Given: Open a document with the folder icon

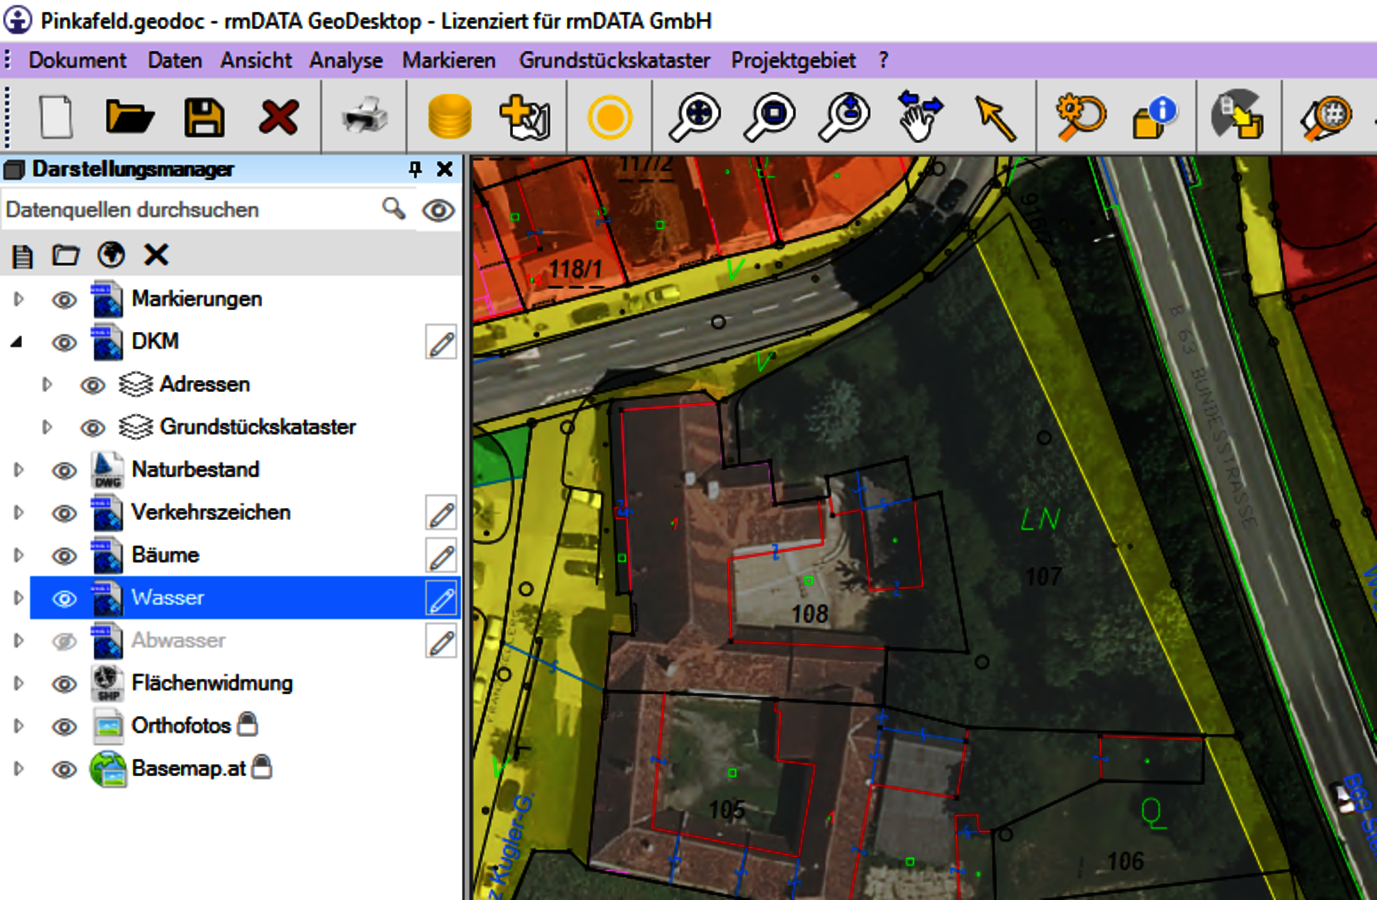Looking at the screenshot, I should pyautogui.click(x=129, y=117).
